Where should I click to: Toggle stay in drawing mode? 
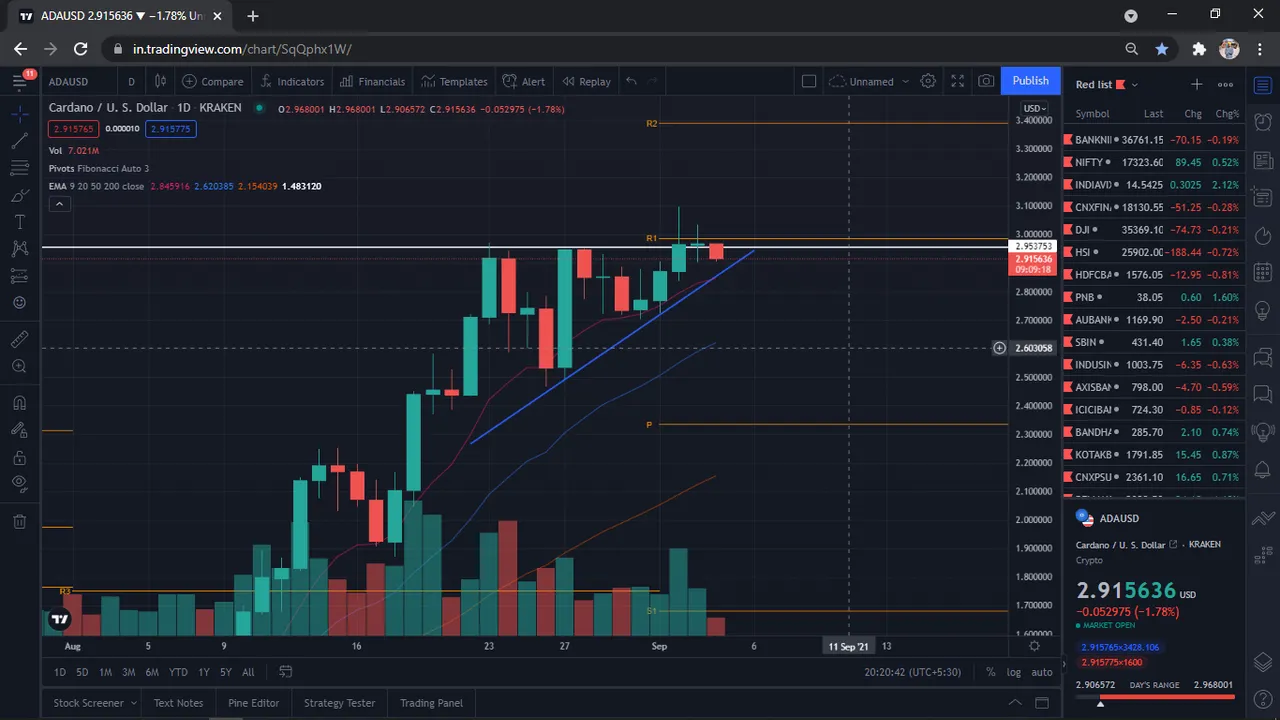coord(19,431)
